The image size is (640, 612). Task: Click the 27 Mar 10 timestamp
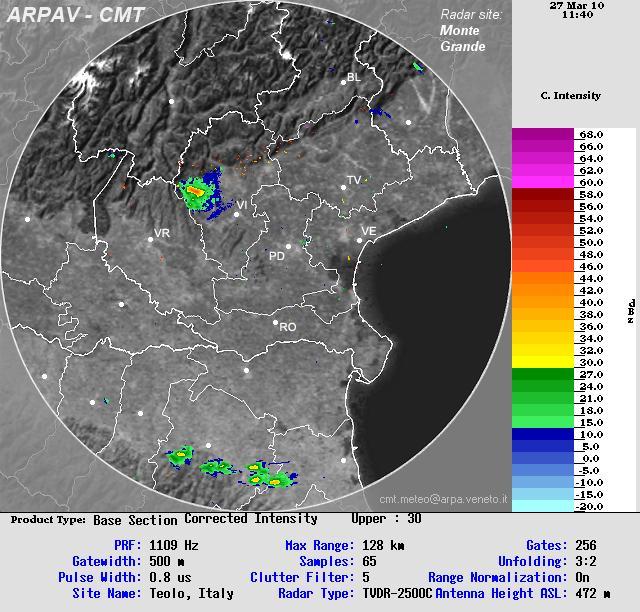tap(577, 5)
